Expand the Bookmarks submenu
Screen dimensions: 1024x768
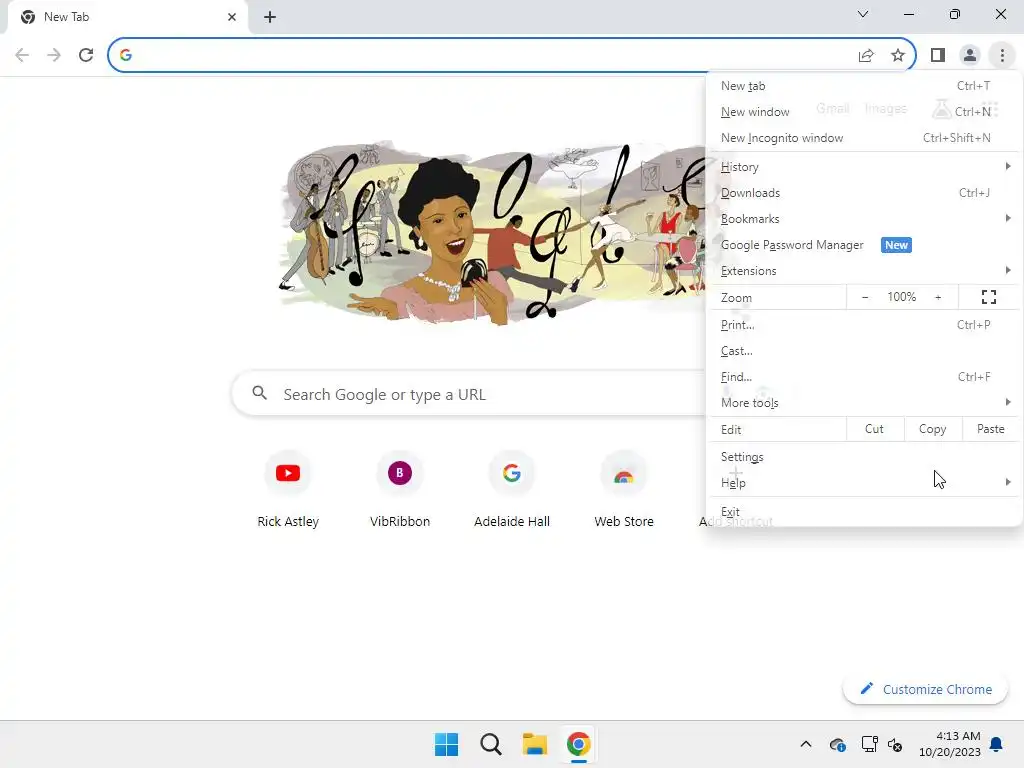click(863, 219)
